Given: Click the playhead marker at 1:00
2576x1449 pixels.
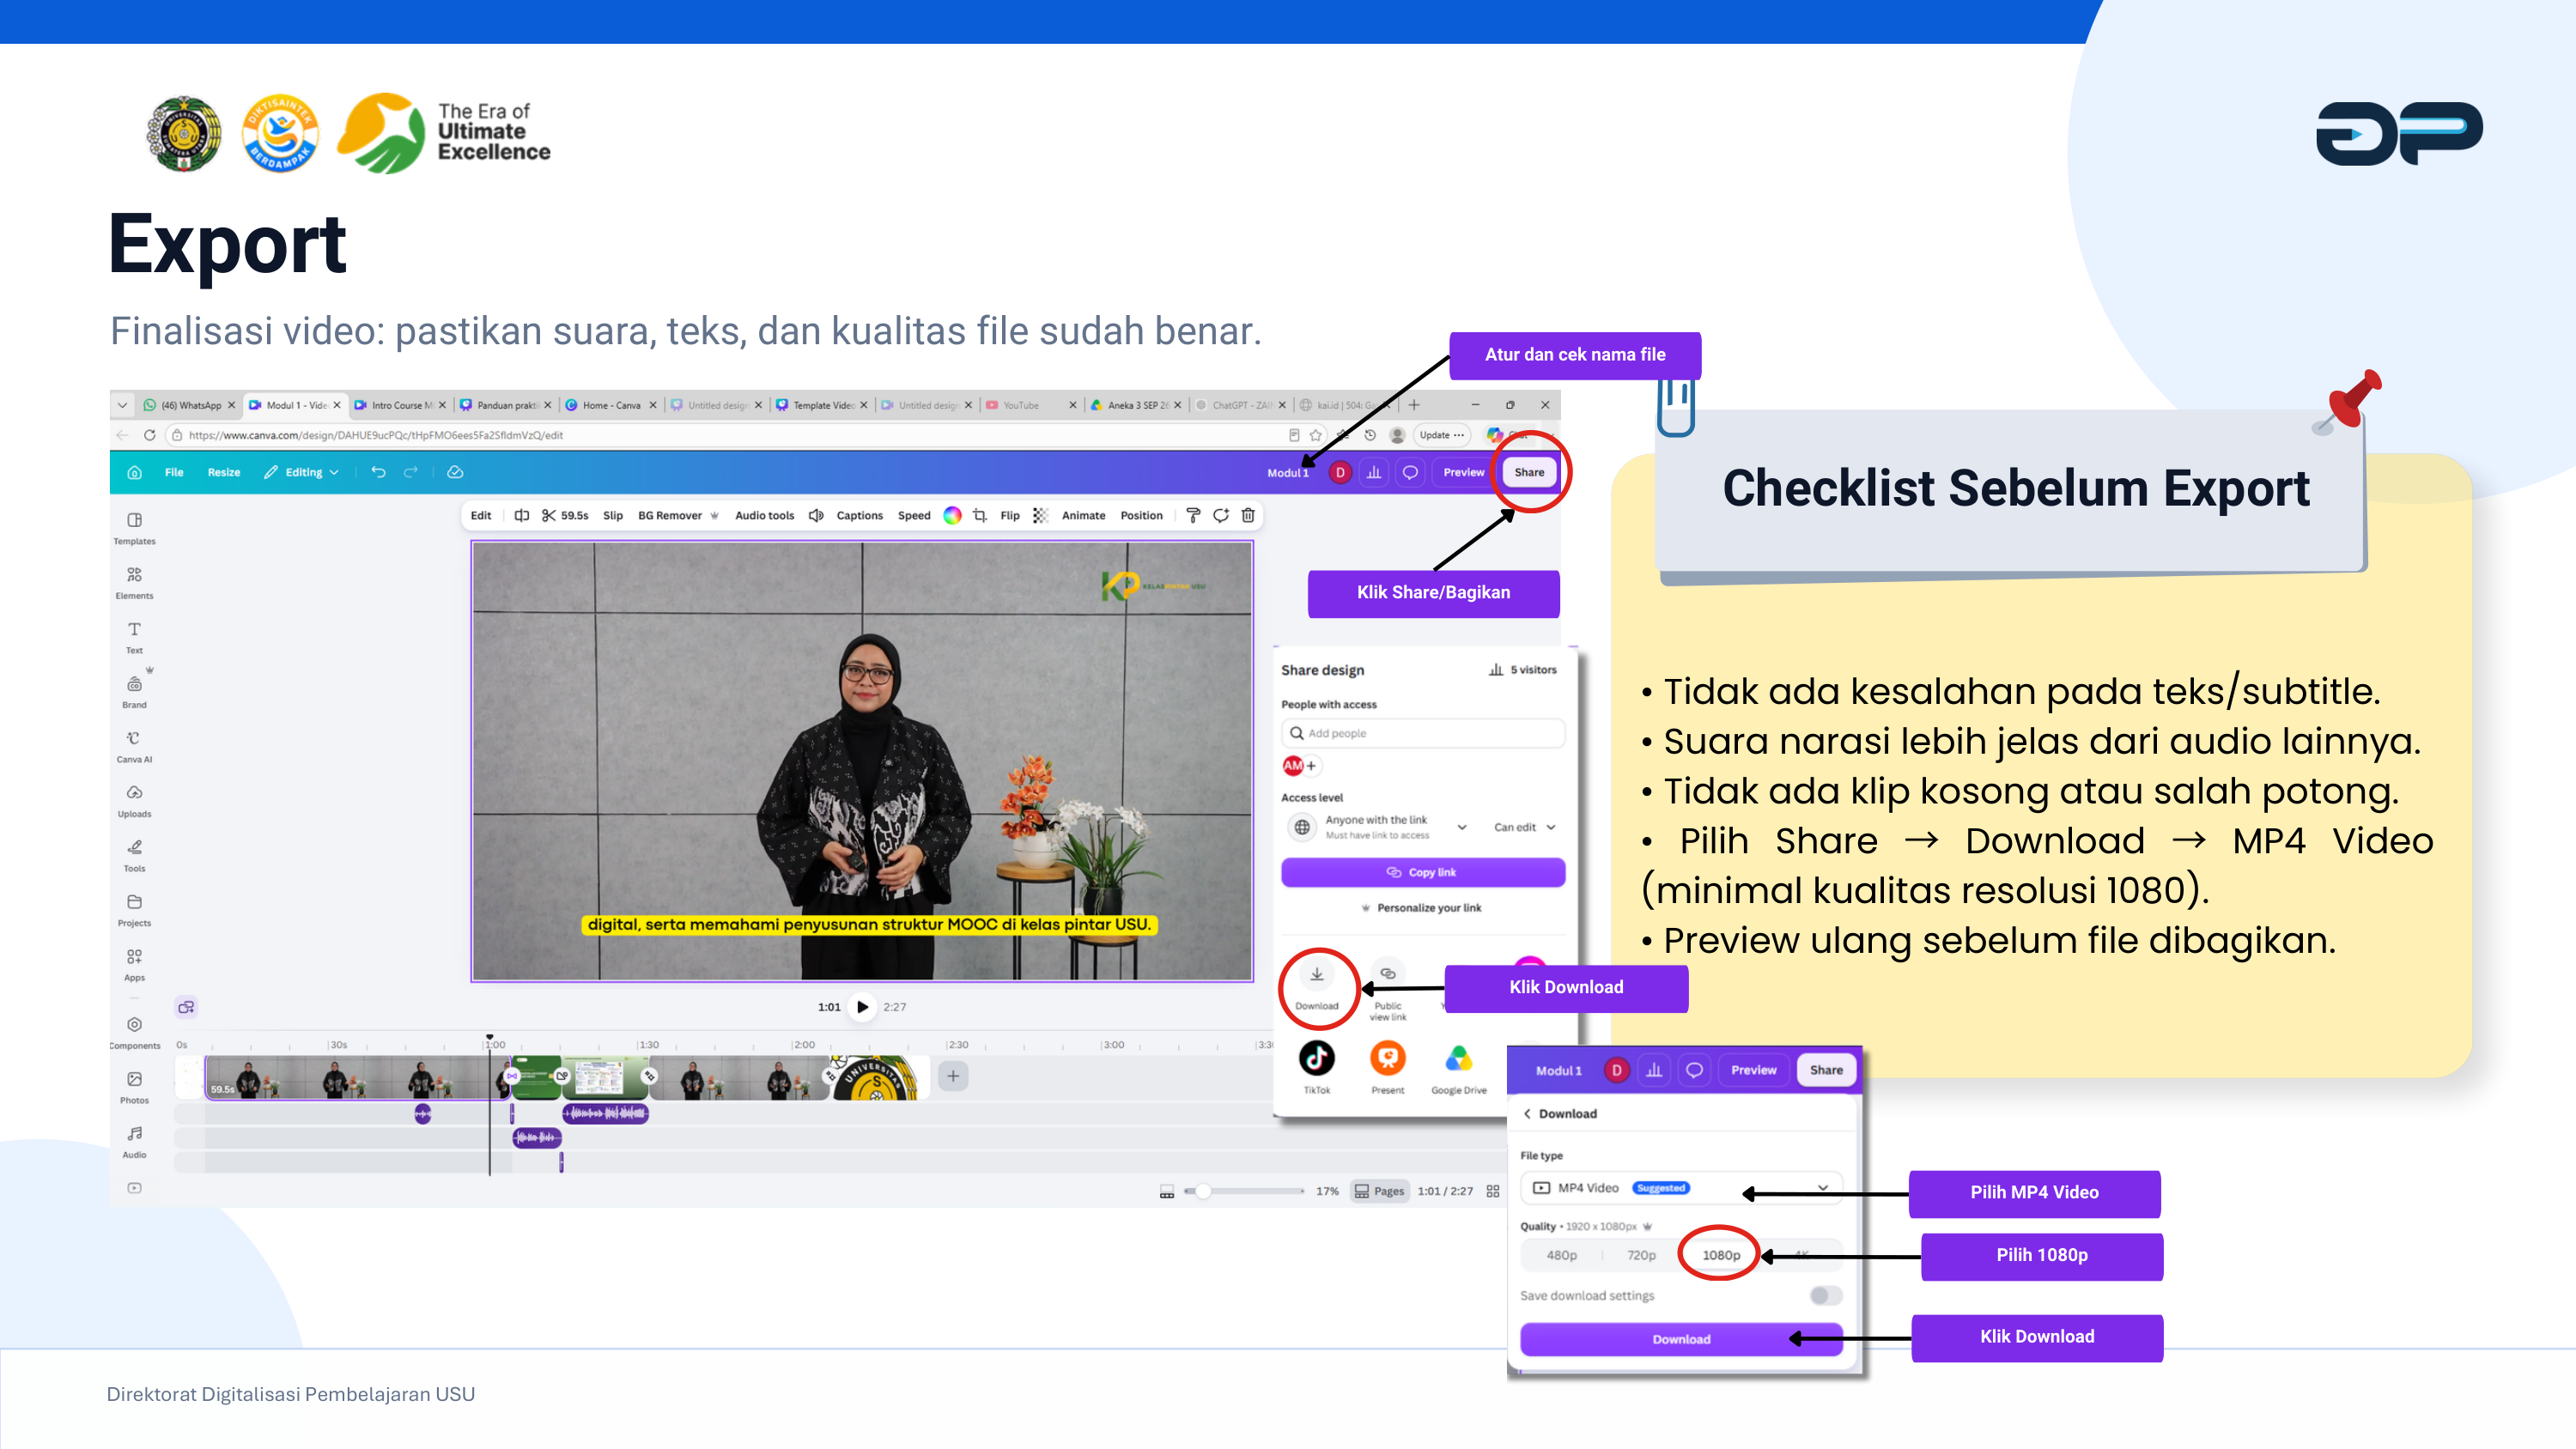Looking at the screenshot, I should coord(489,1038).
